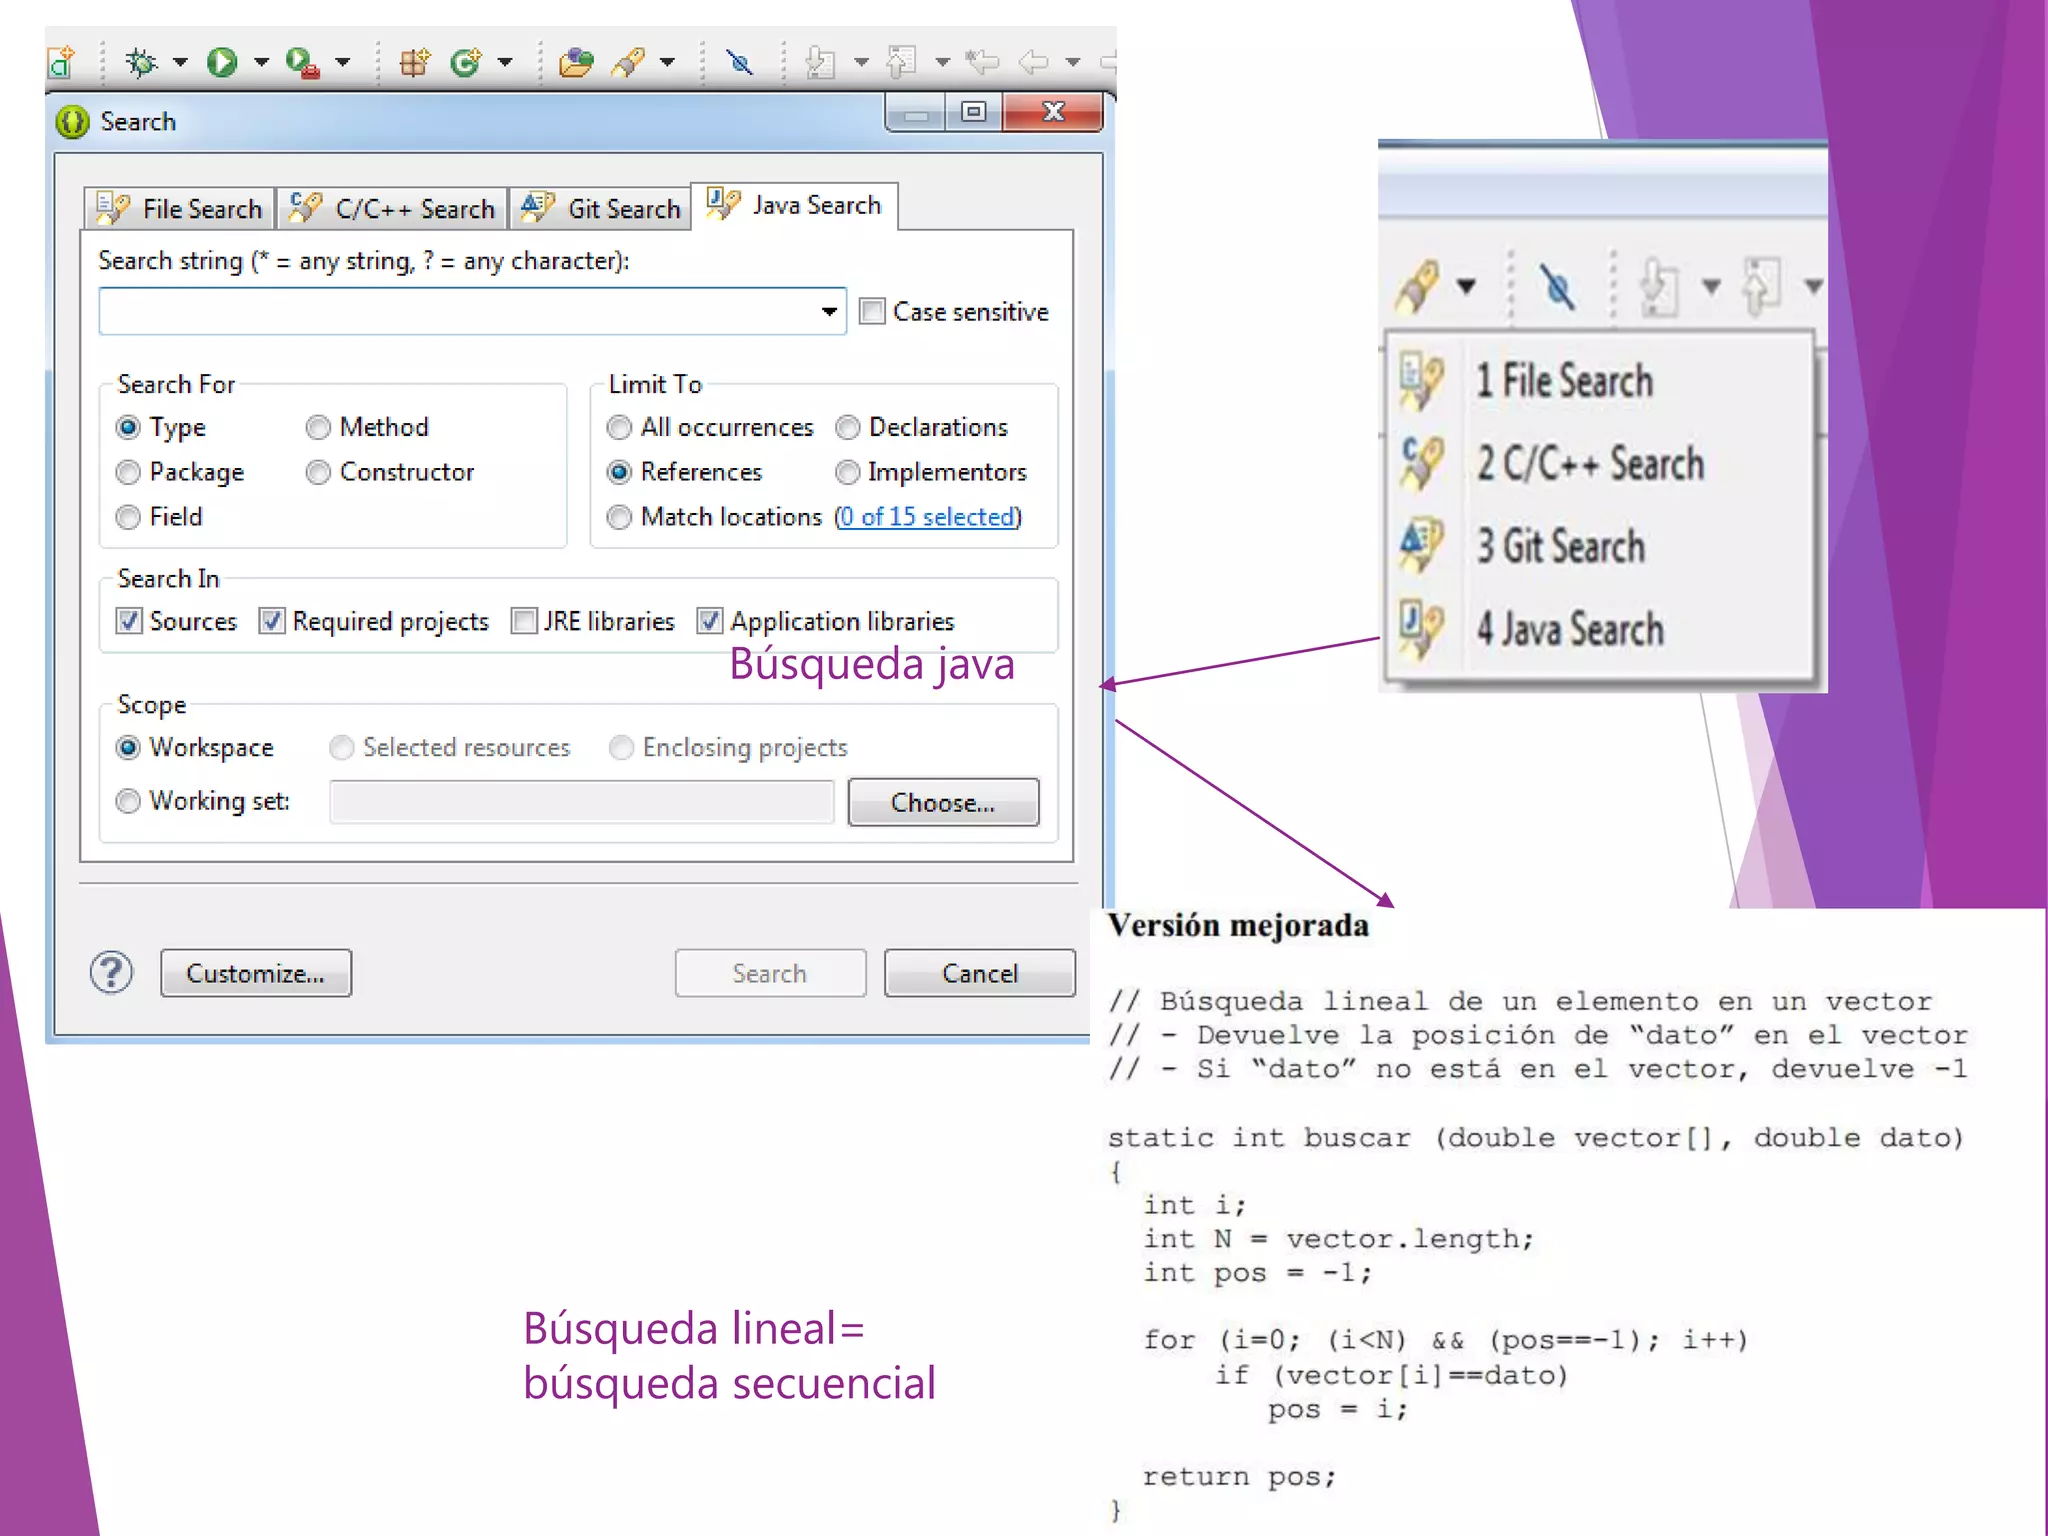
Task: Click the Customize... button
Action: pyautogui.click(x=255, y=973)
